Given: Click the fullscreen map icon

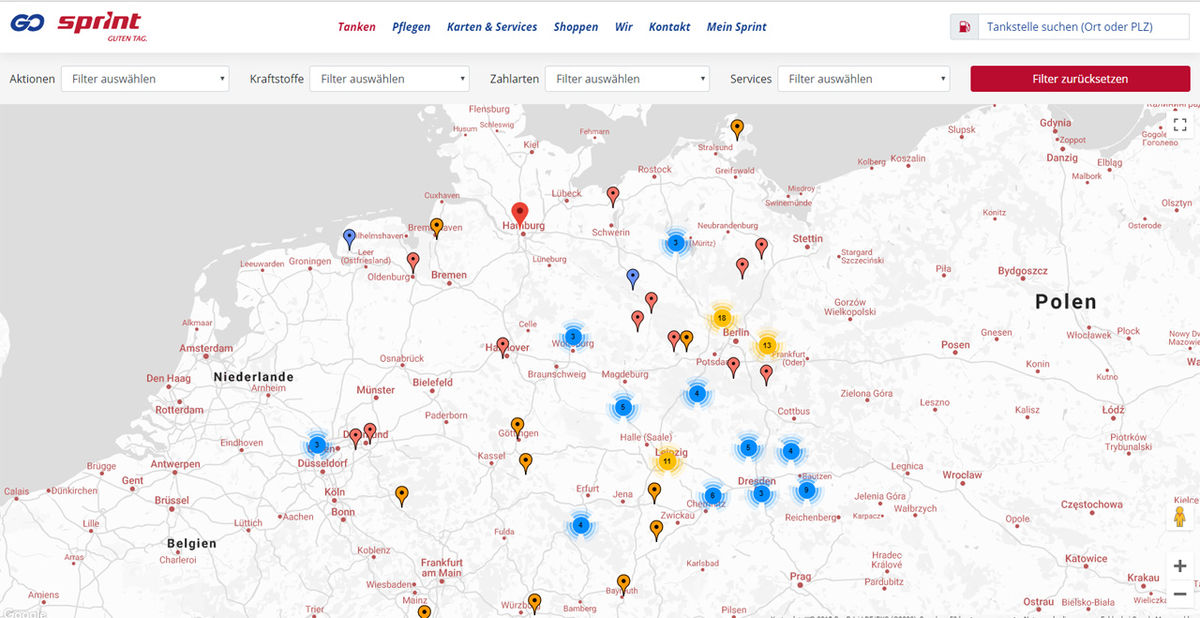Looking at the screenshot, I should click(x=1180, y=125).
